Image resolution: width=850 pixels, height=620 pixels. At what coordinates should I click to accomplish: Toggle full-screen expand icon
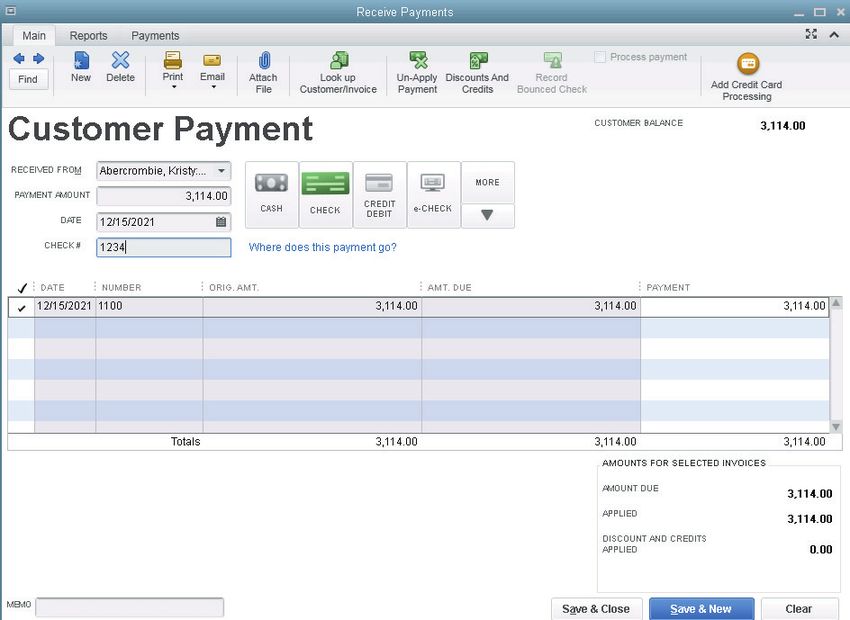click(811, 34)
